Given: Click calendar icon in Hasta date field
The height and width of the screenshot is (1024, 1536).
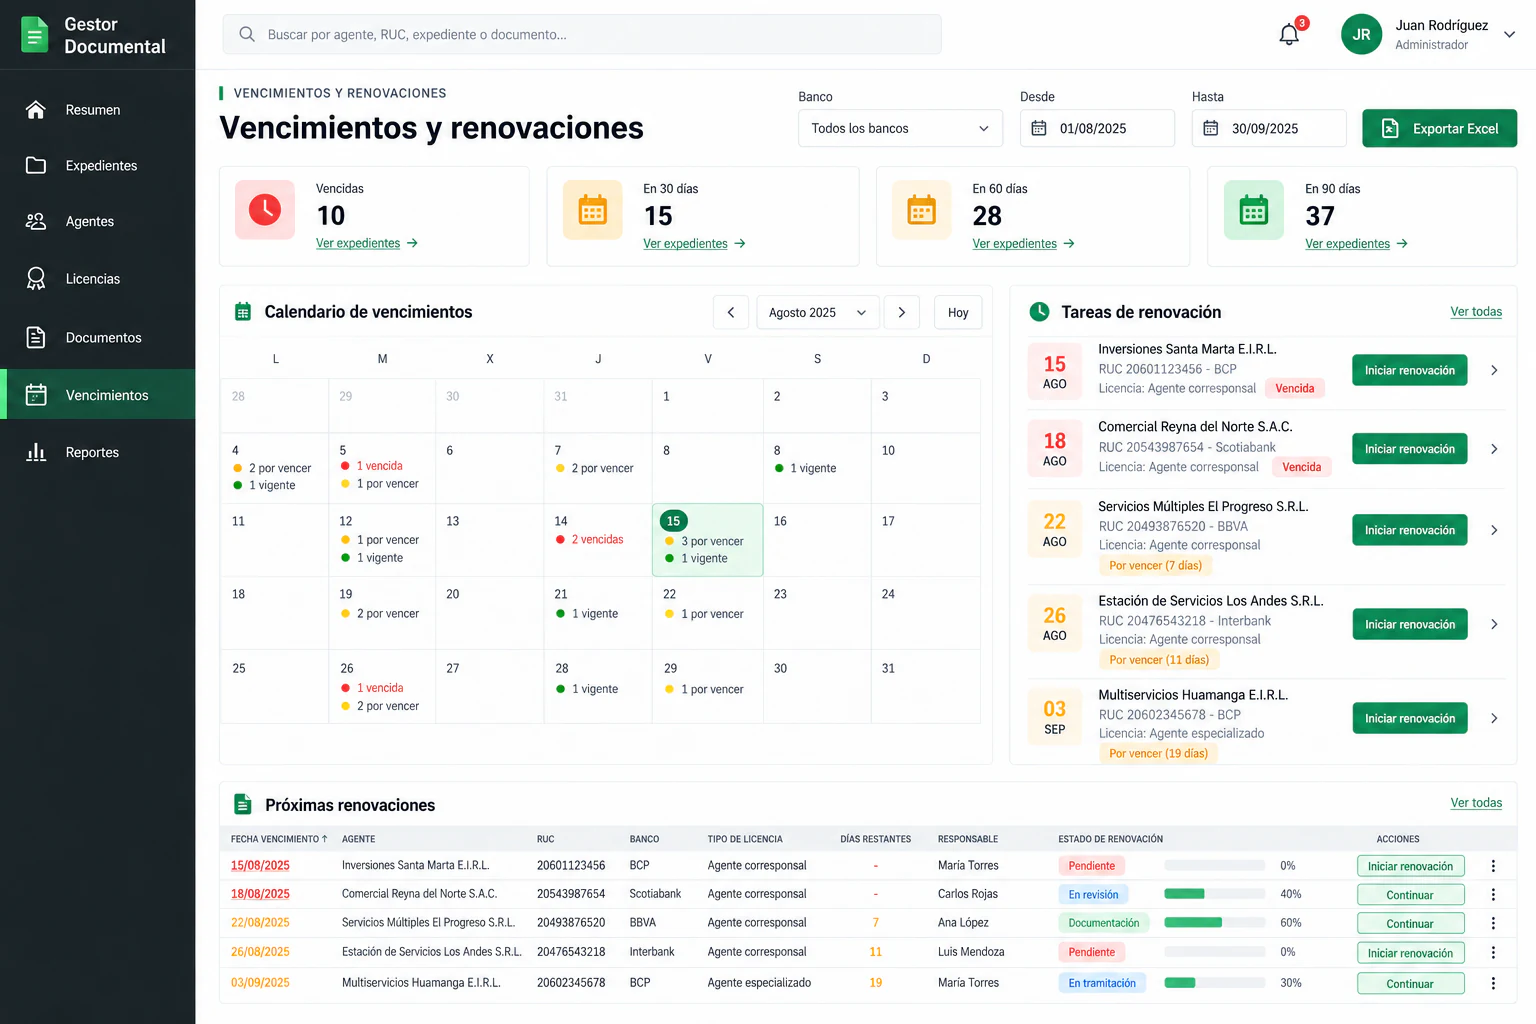Looking at the screenshot, I should tap(1211, 128).
